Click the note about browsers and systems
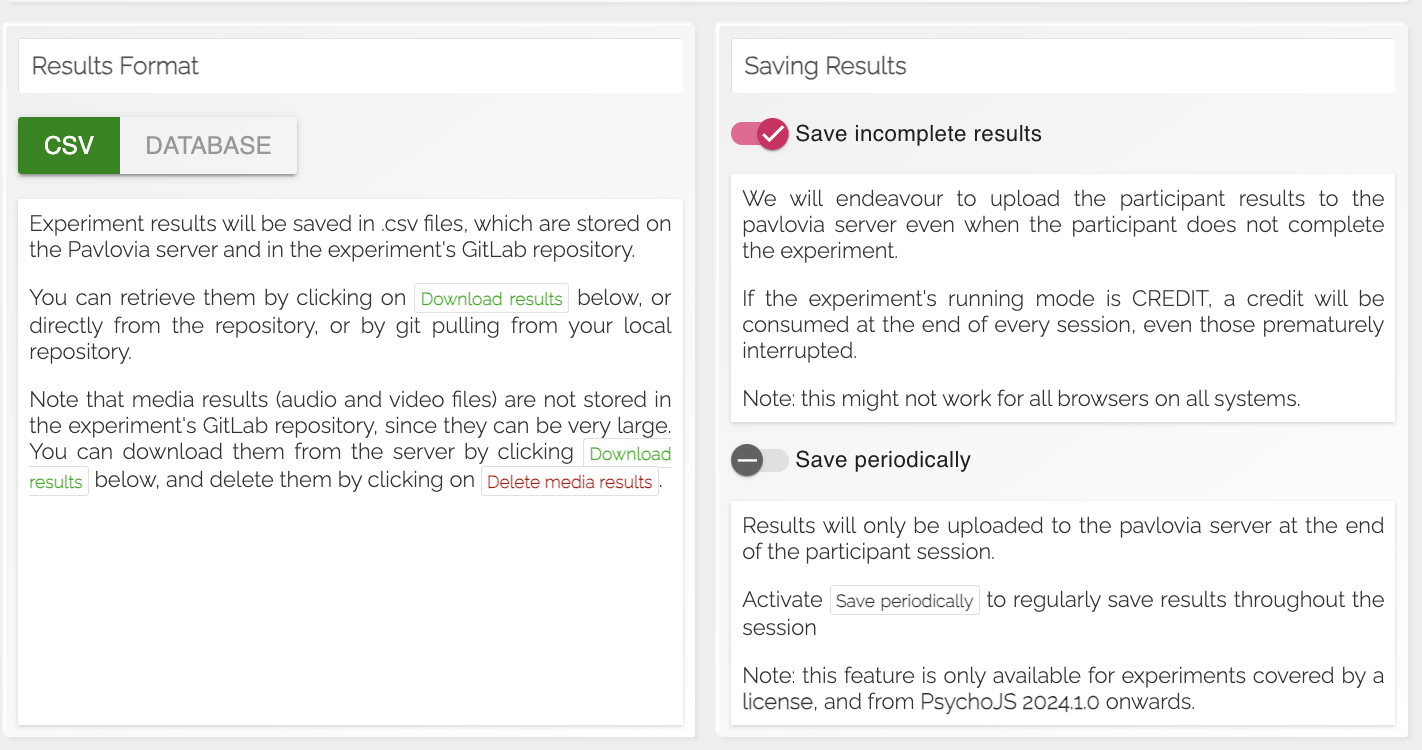This screenshot has height=750, width=1422. pos(1021,399)
